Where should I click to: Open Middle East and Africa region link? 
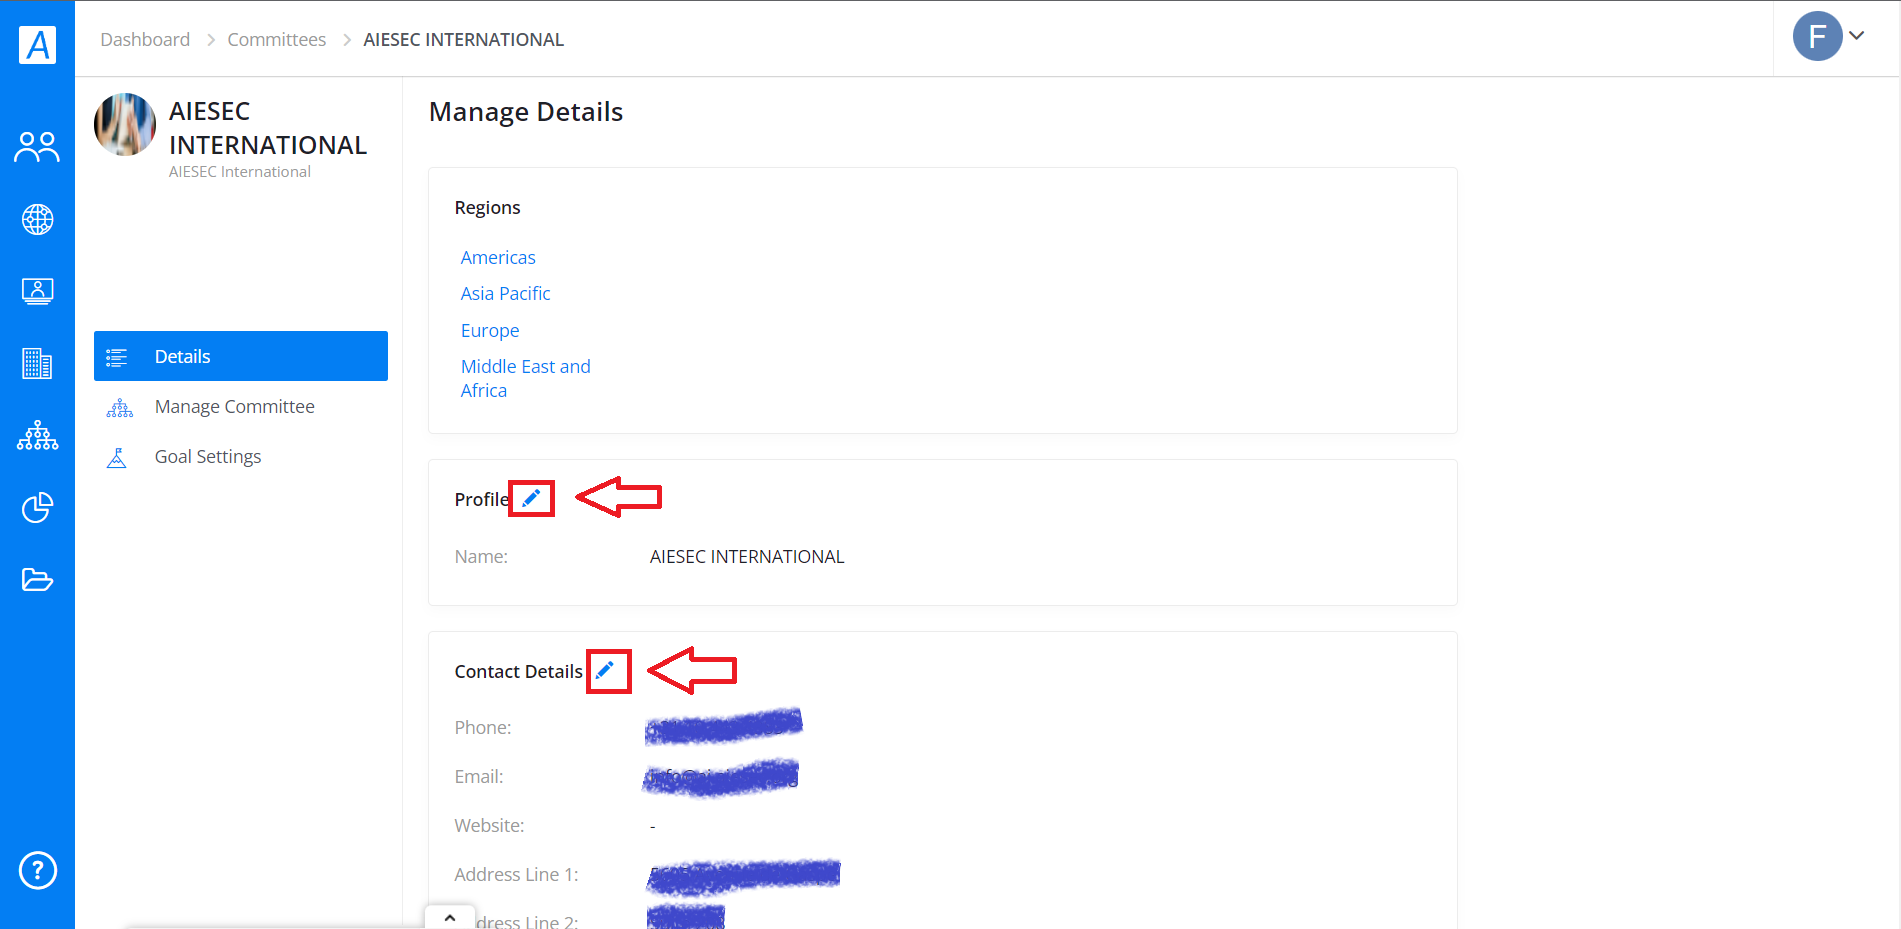click(526, 378)
